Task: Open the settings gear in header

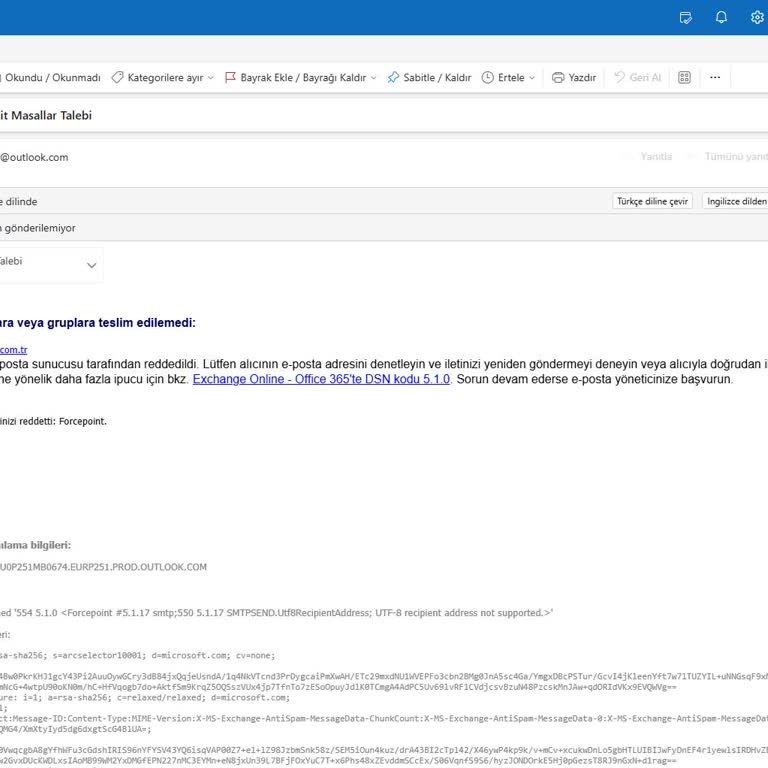Action: (x=757, y=17)
